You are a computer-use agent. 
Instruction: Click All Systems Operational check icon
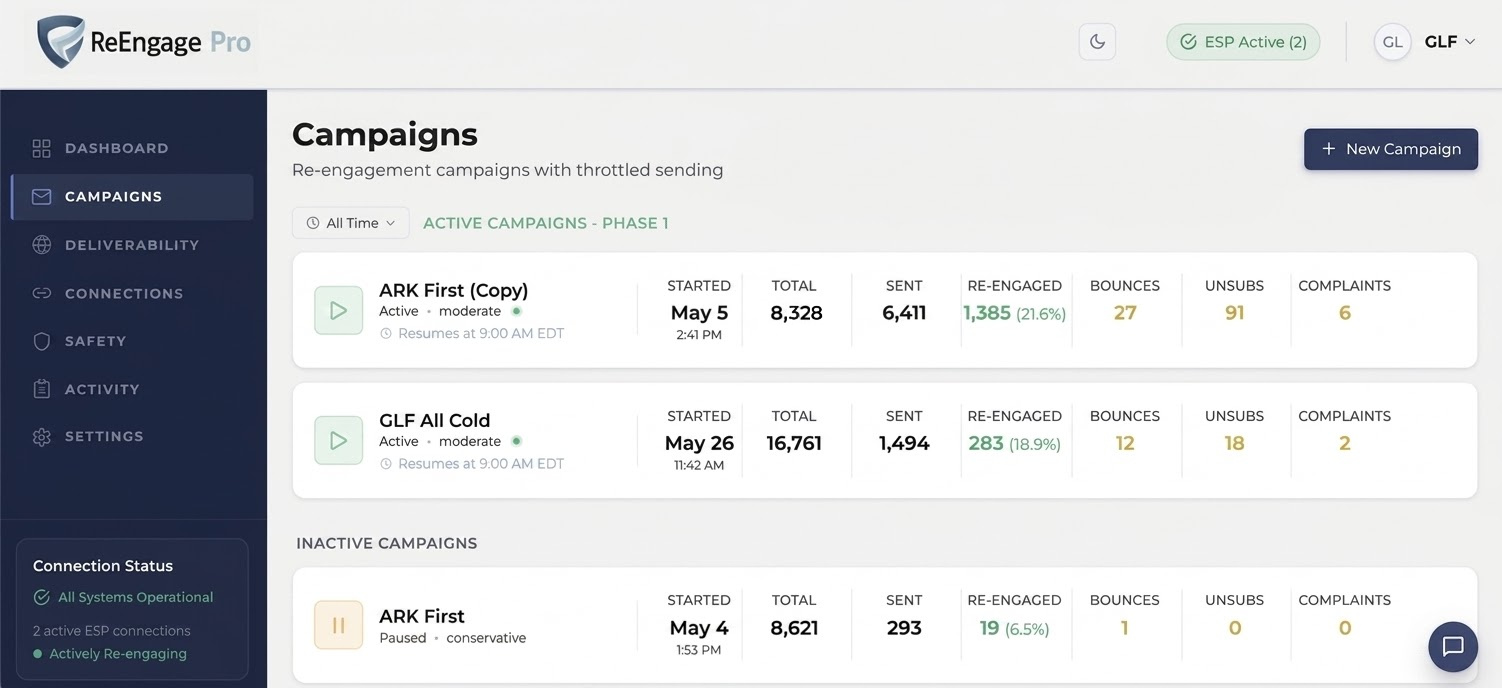(x=42, y=597)
